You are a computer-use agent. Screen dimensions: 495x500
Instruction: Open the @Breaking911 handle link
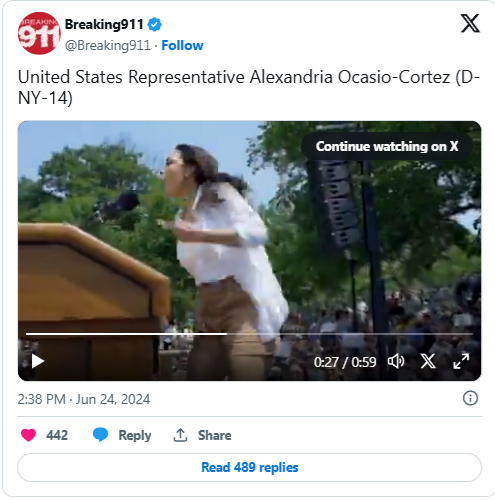pos(108,45)
